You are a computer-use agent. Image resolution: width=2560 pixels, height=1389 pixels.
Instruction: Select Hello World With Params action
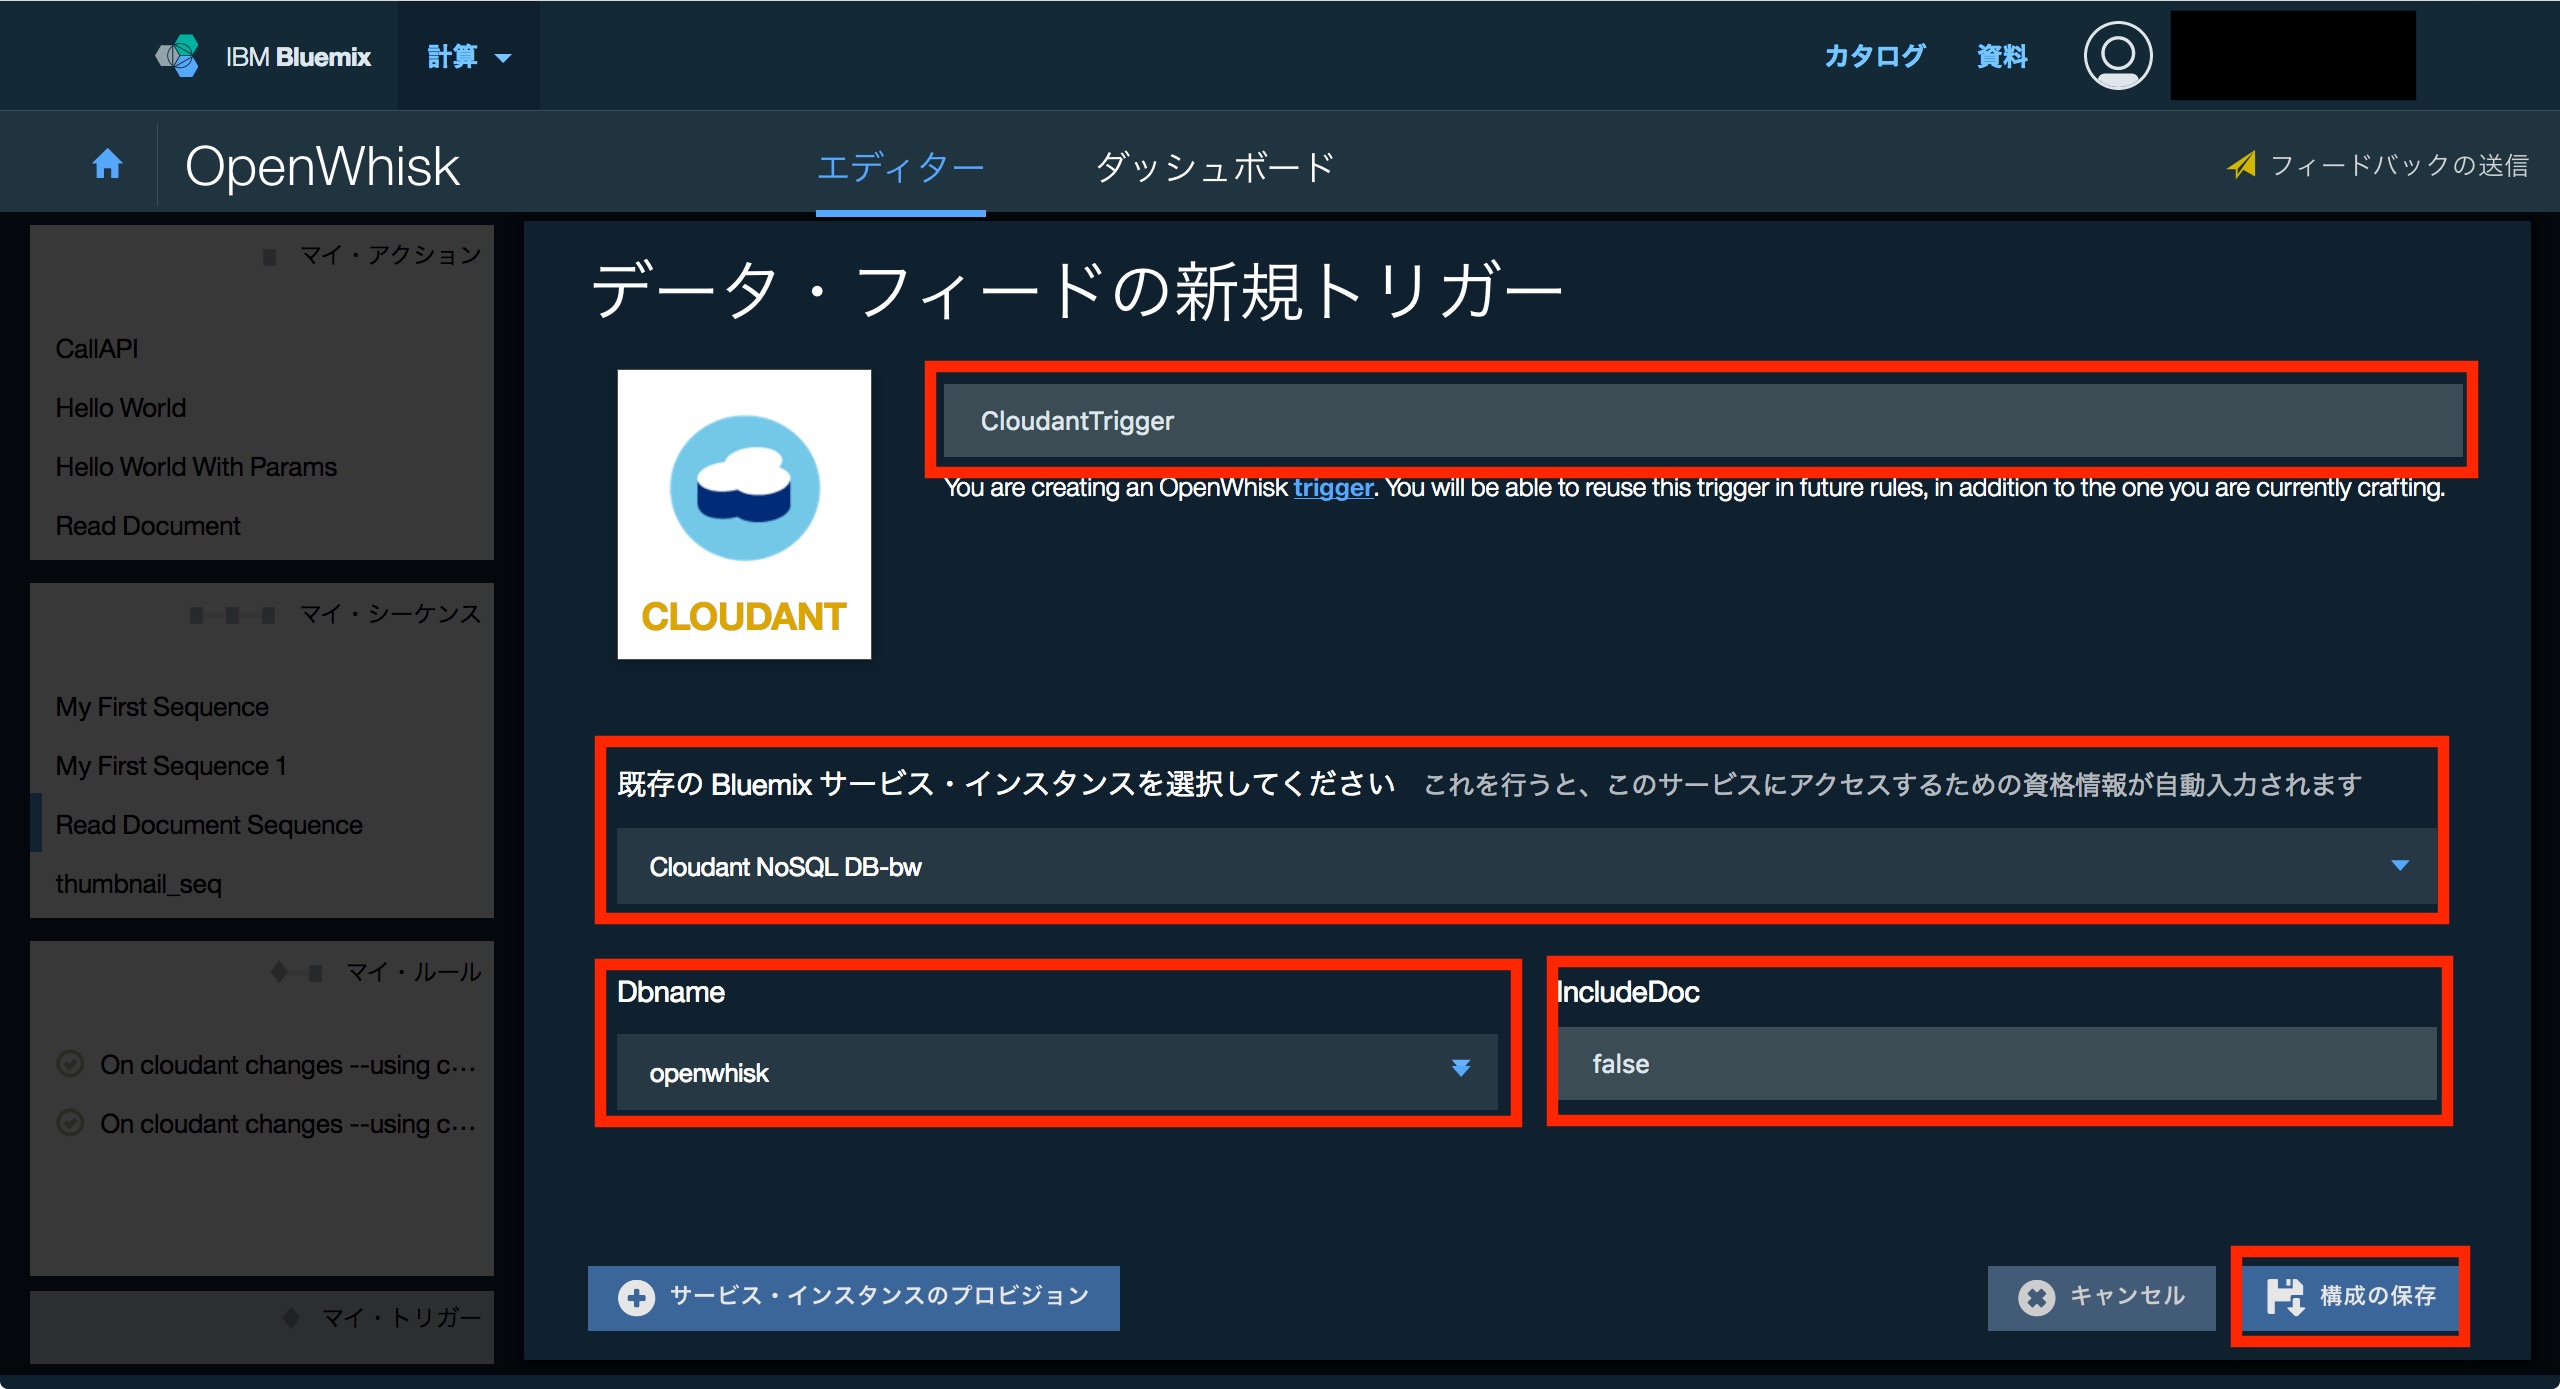click(196, 467)
